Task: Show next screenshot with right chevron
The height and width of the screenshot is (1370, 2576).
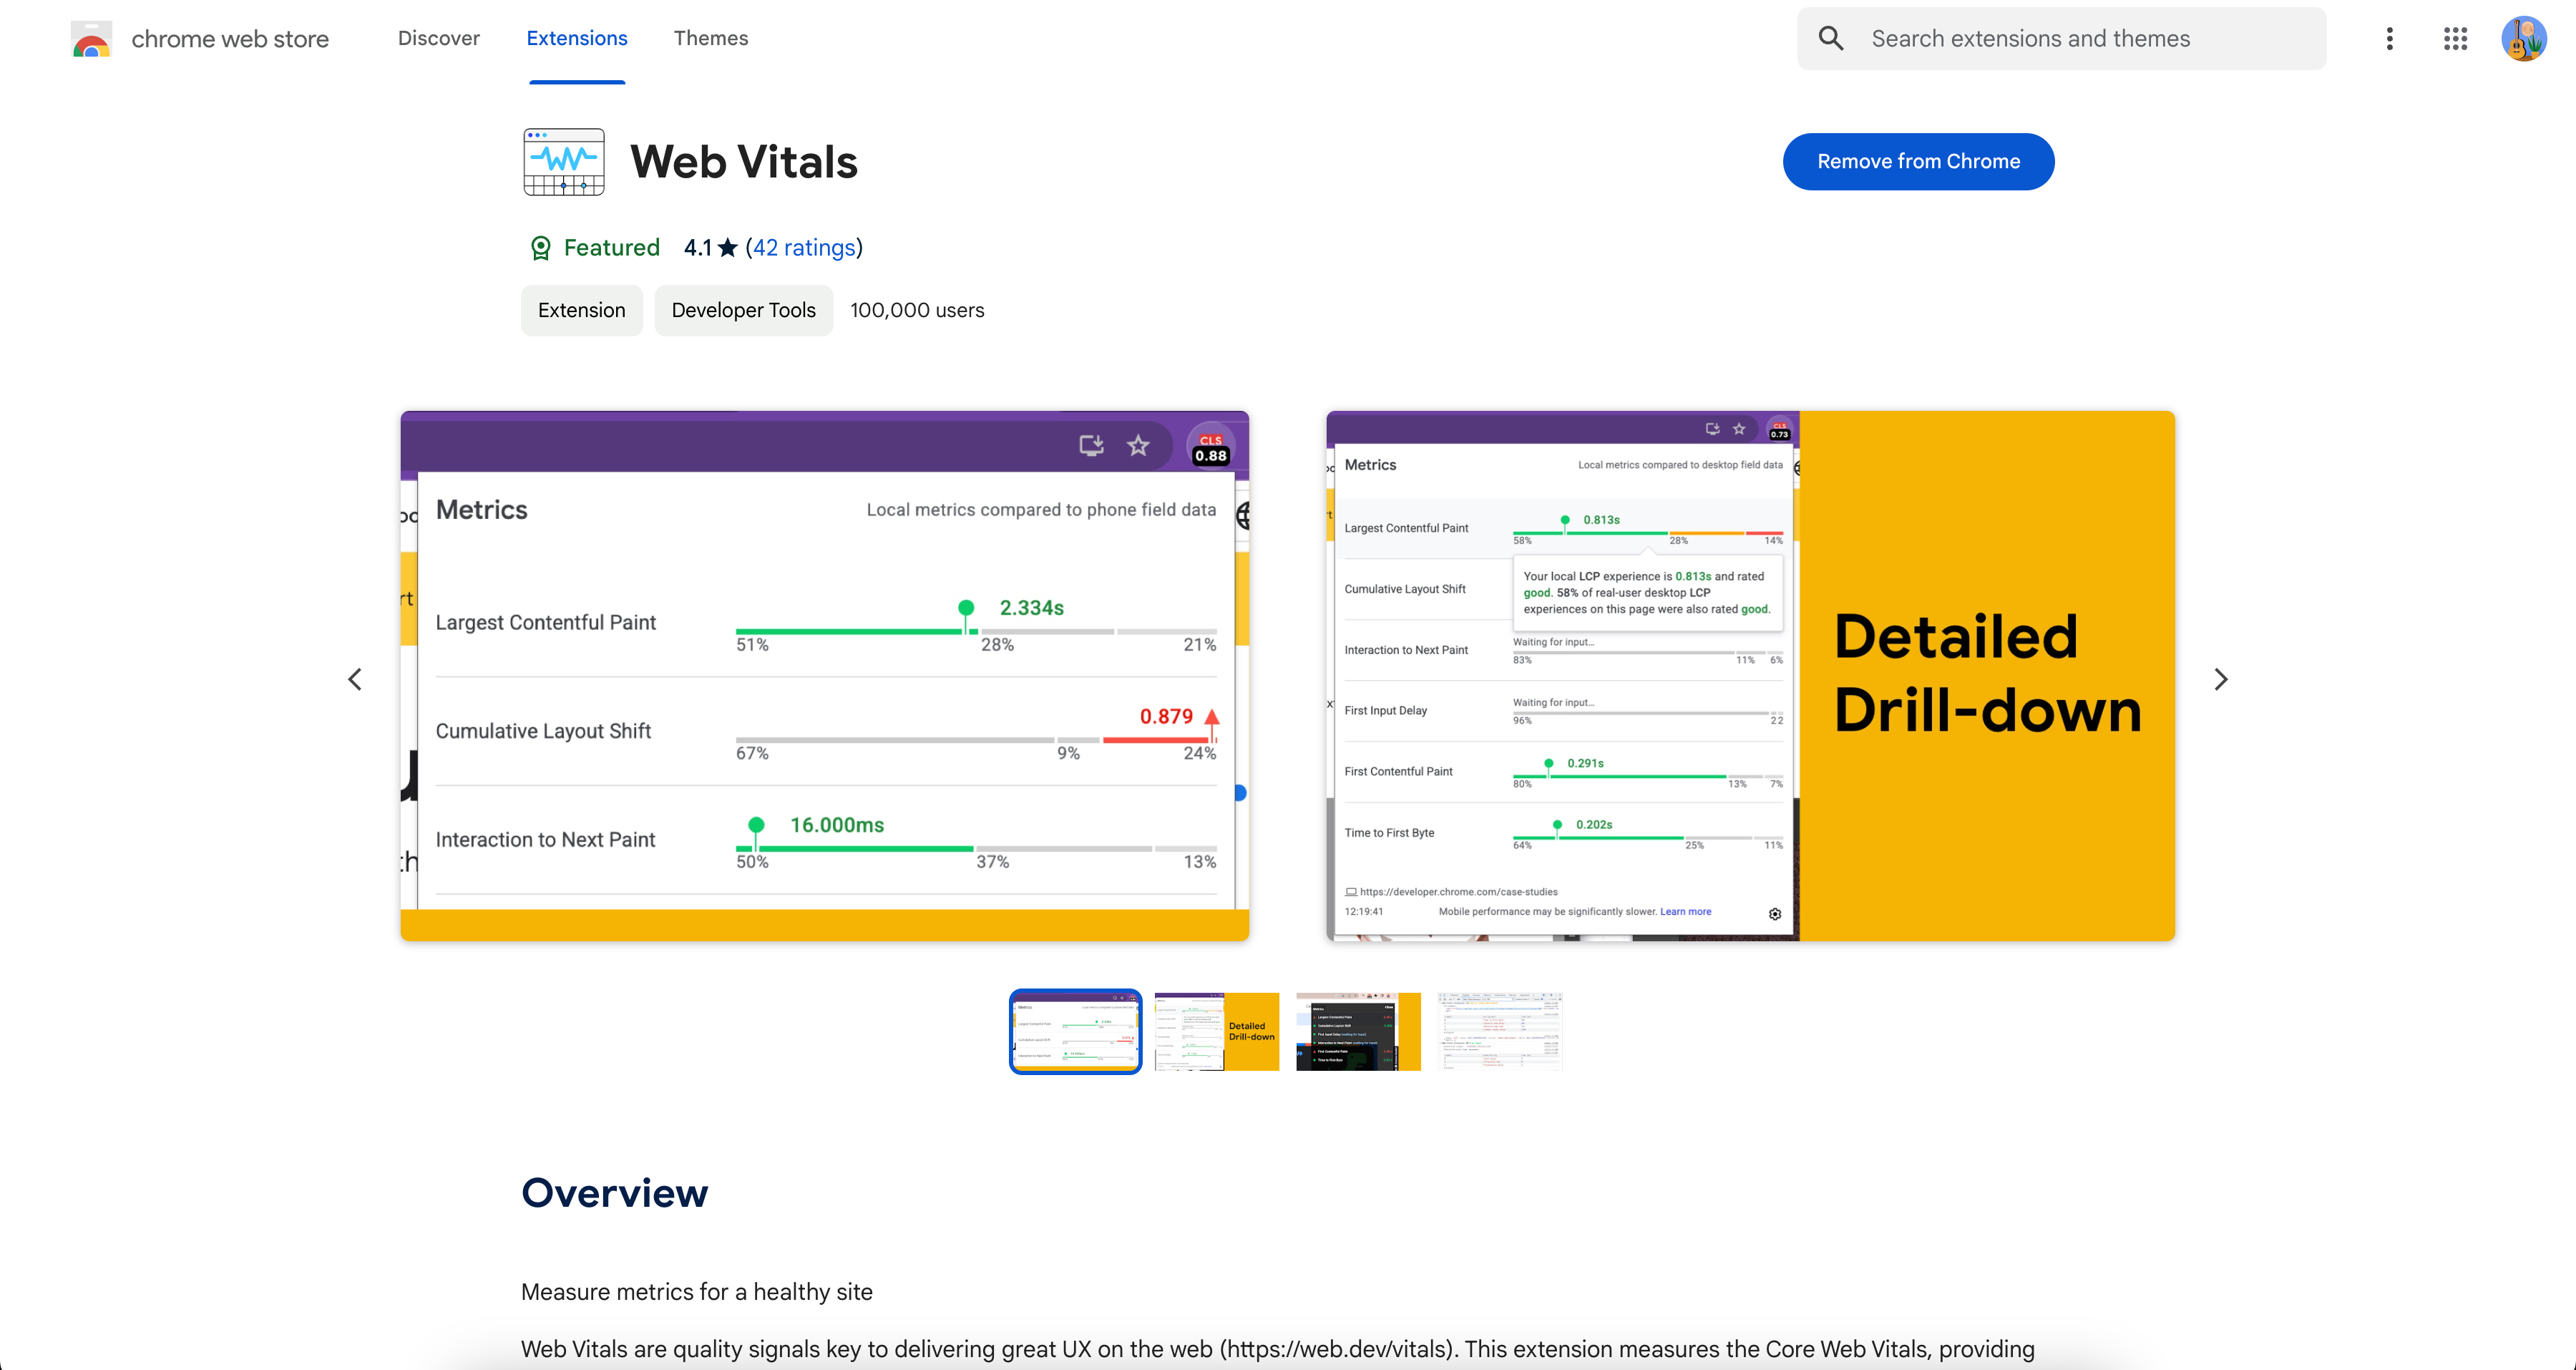Action: pos(2220,680)
